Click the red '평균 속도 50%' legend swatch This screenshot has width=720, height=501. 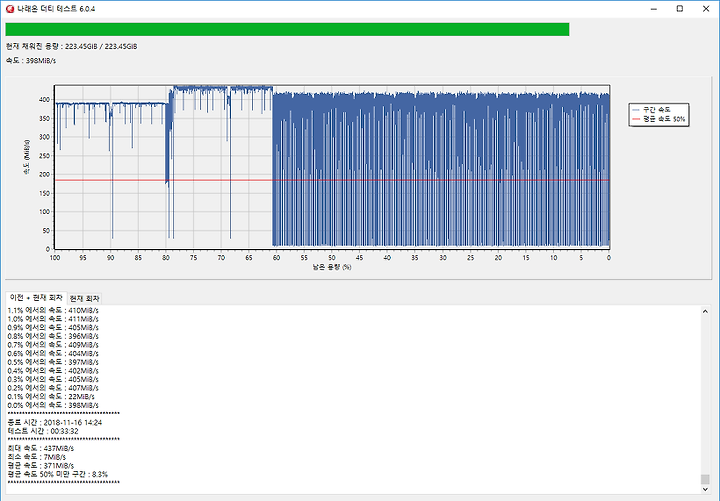[x=636, y=119]
